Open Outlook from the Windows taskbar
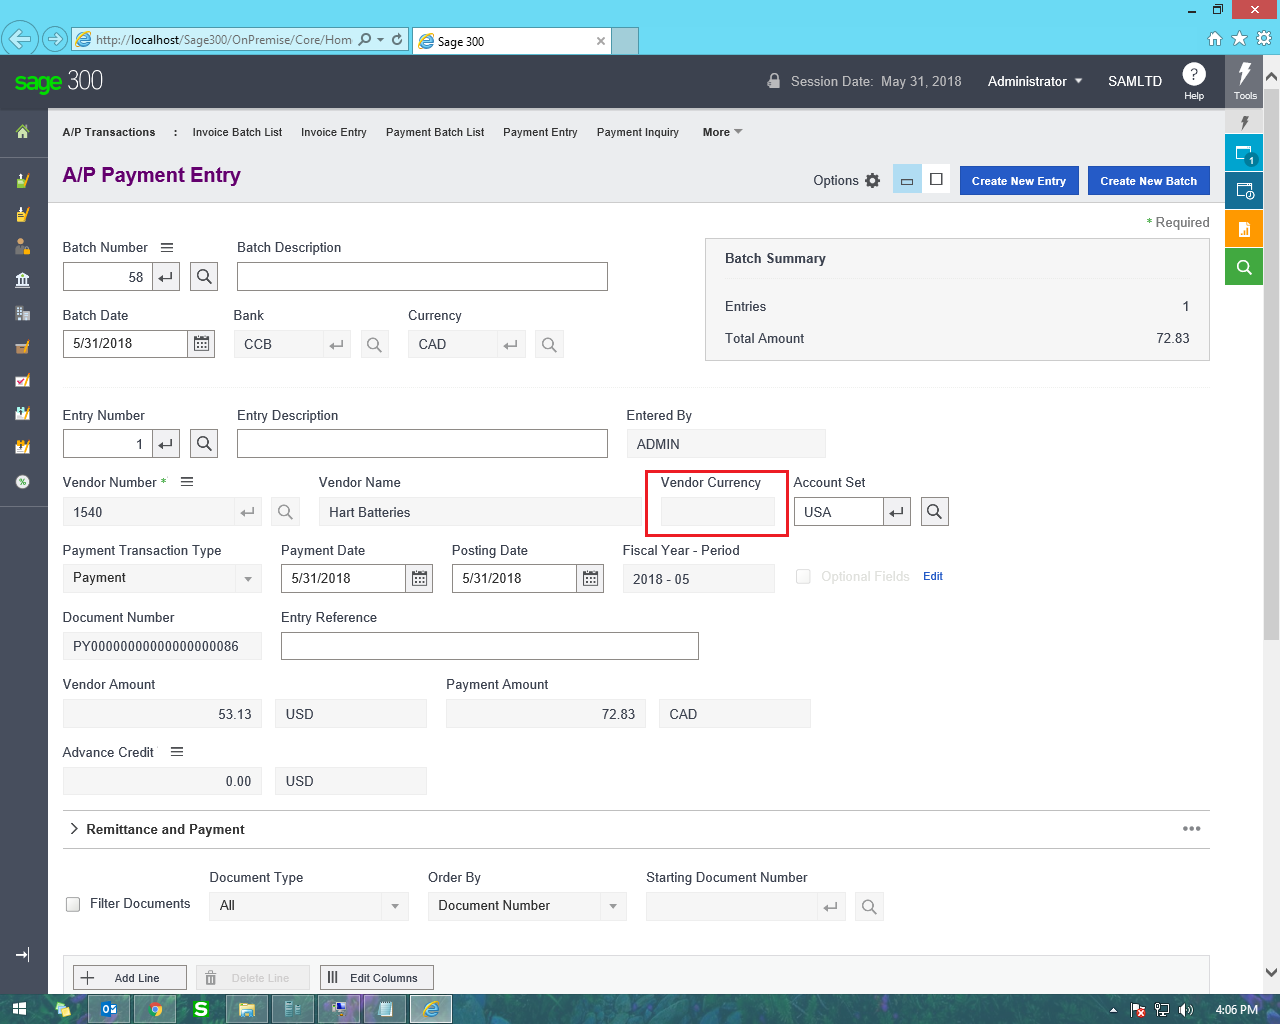 point(109,1009)
